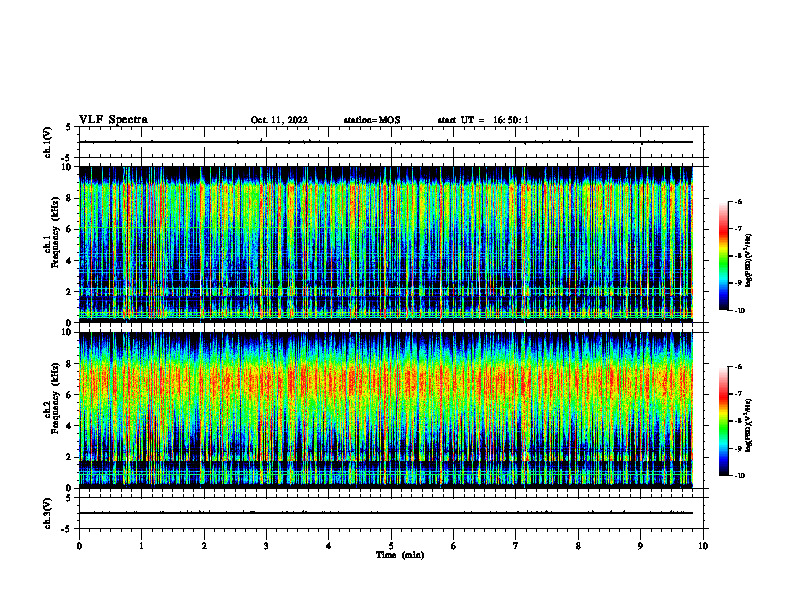Click the "-8" label on ch.2 colour bar
792x612 pixels.
click(738, 421)
